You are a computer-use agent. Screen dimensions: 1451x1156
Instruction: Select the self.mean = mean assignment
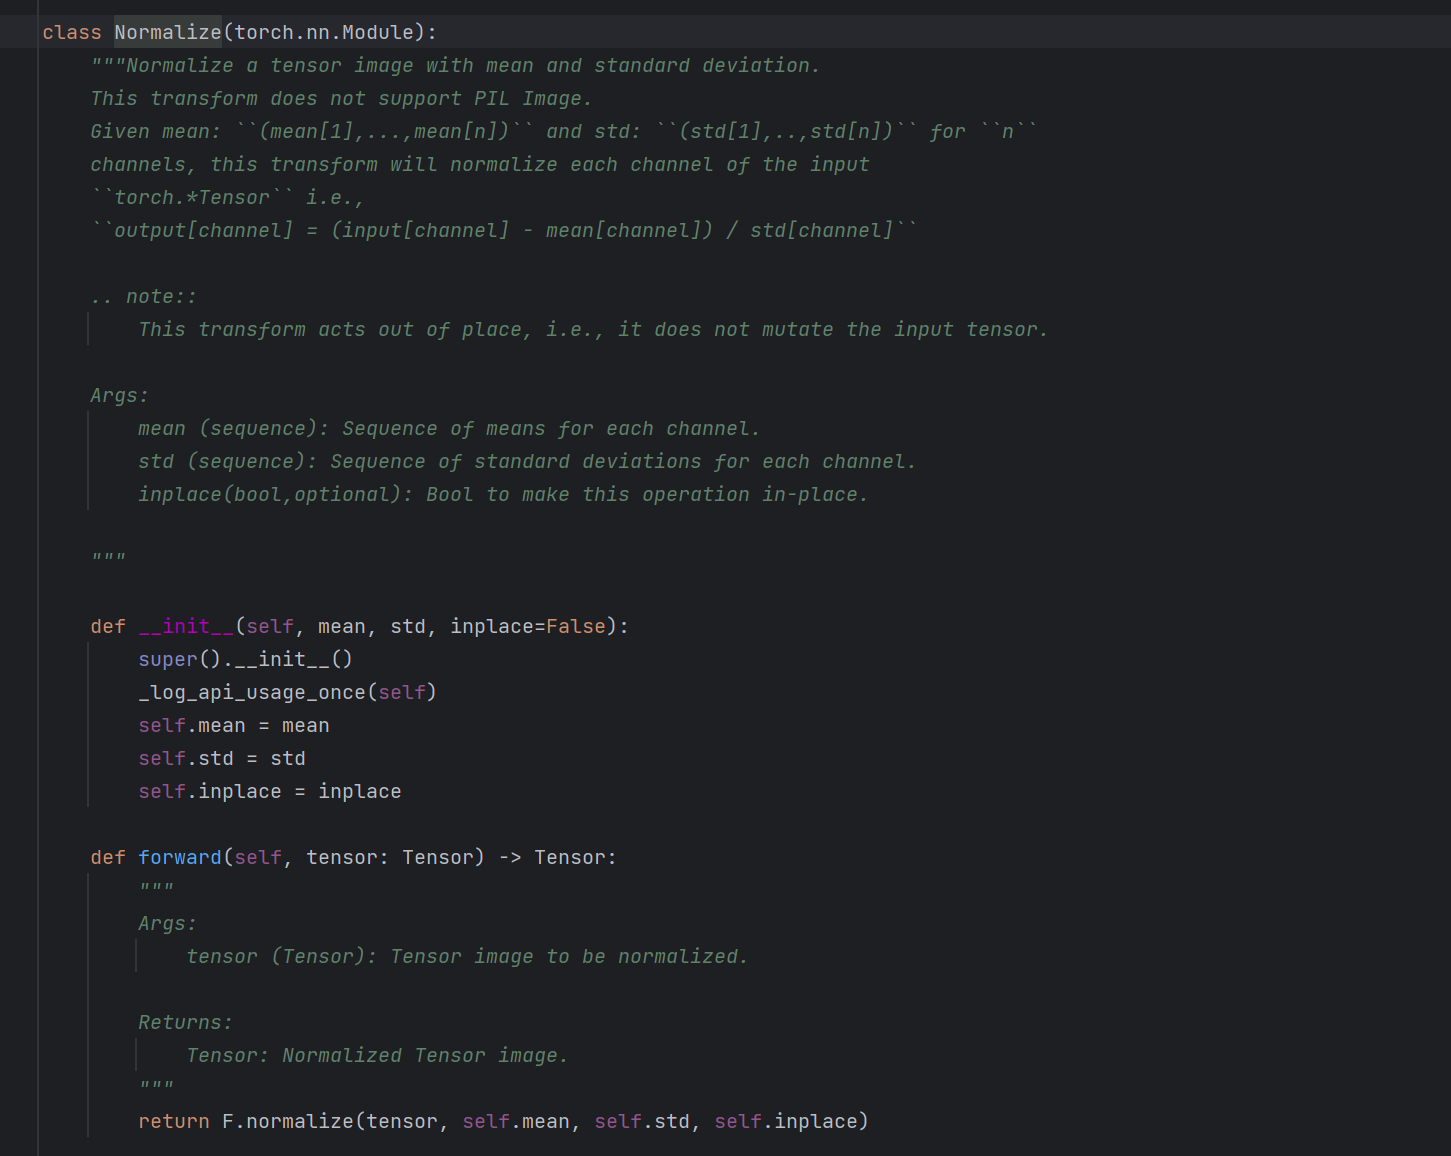[232, 725]
